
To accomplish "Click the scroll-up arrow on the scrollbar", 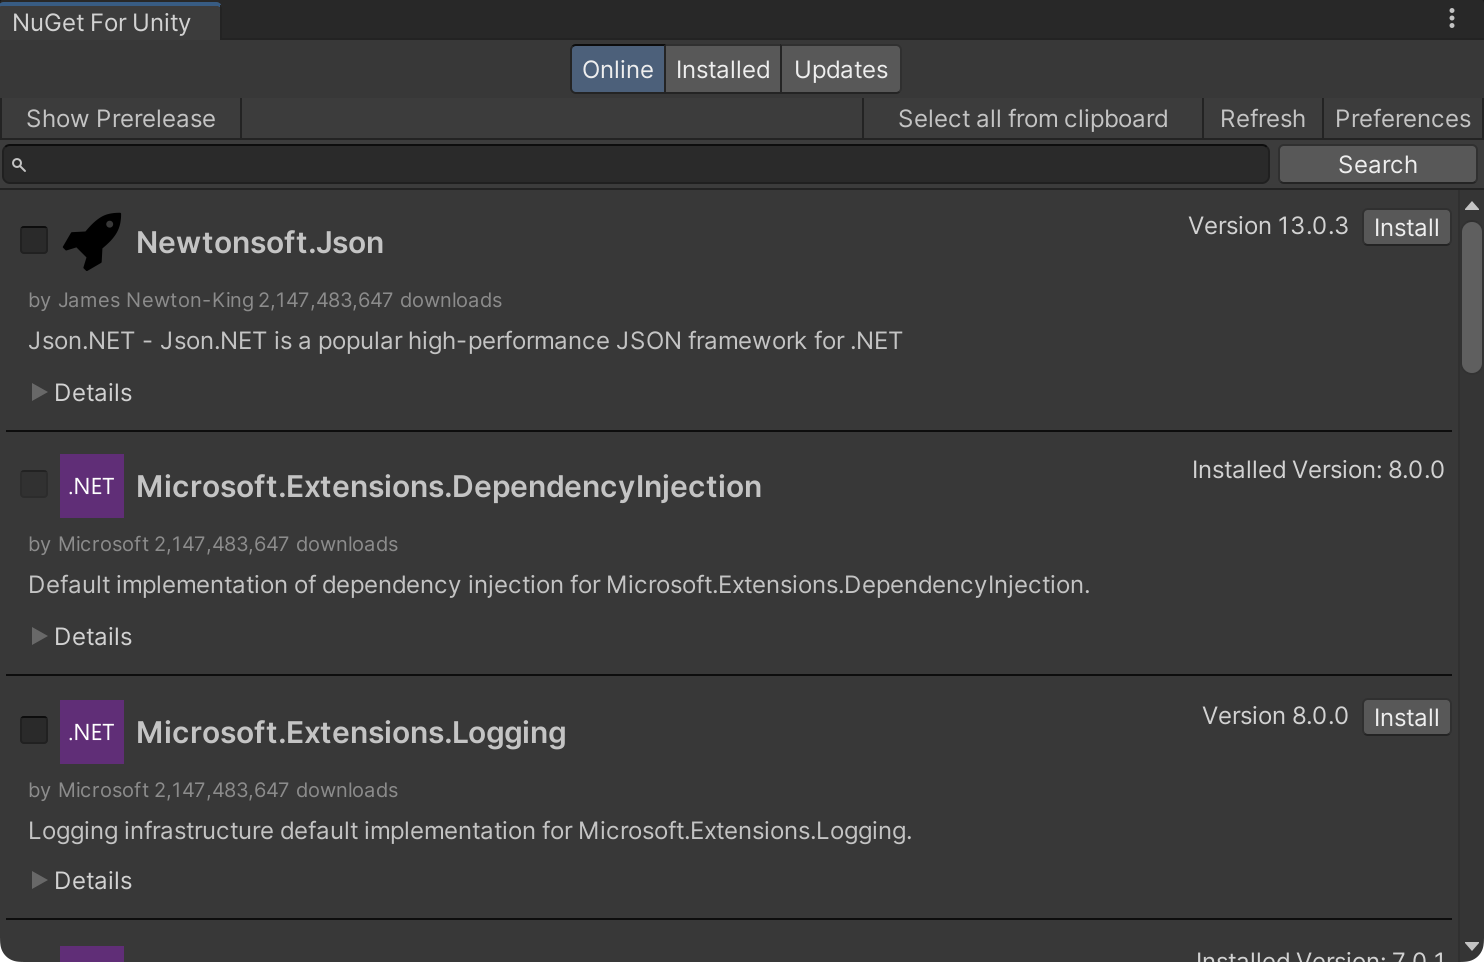I will (1471, 205).
